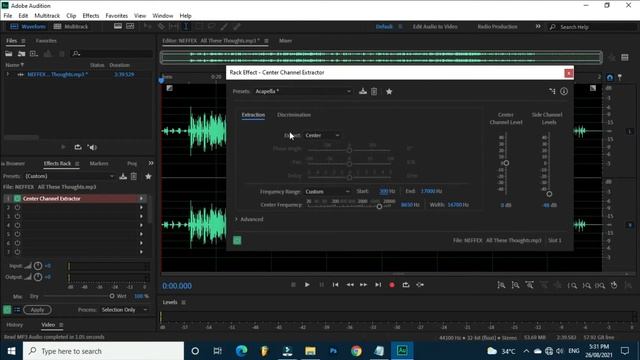Open Process dropdown set to Selection Only
This screenshot has width=640, height=360.
124,310
